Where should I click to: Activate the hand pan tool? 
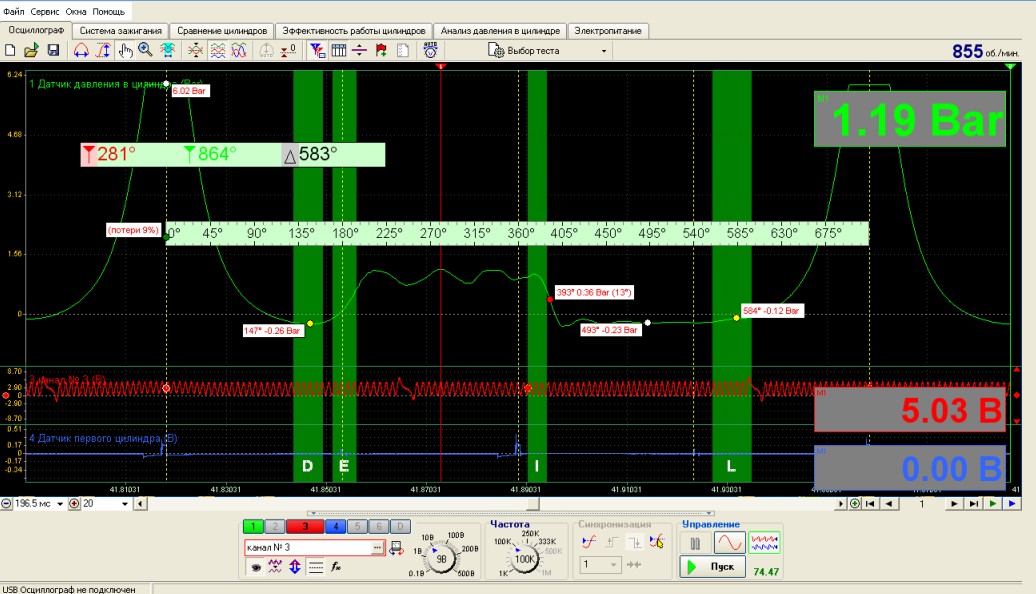pos(125,50)
